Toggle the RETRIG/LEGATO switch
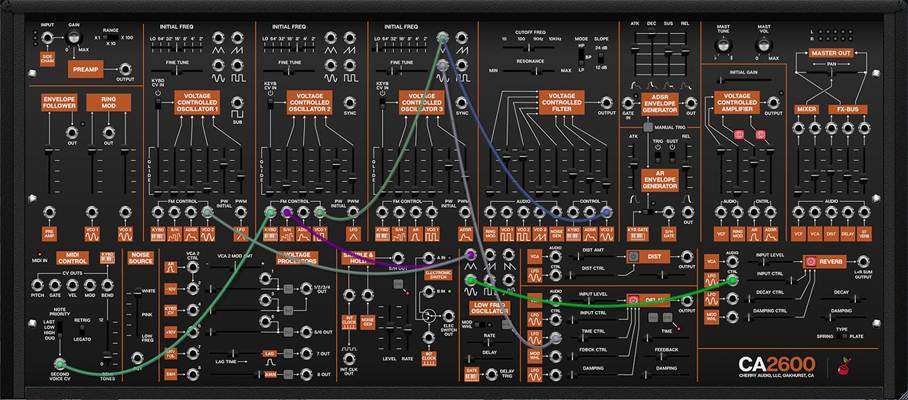This screenshot has height=400, width=908. click(x=81, y=328)
